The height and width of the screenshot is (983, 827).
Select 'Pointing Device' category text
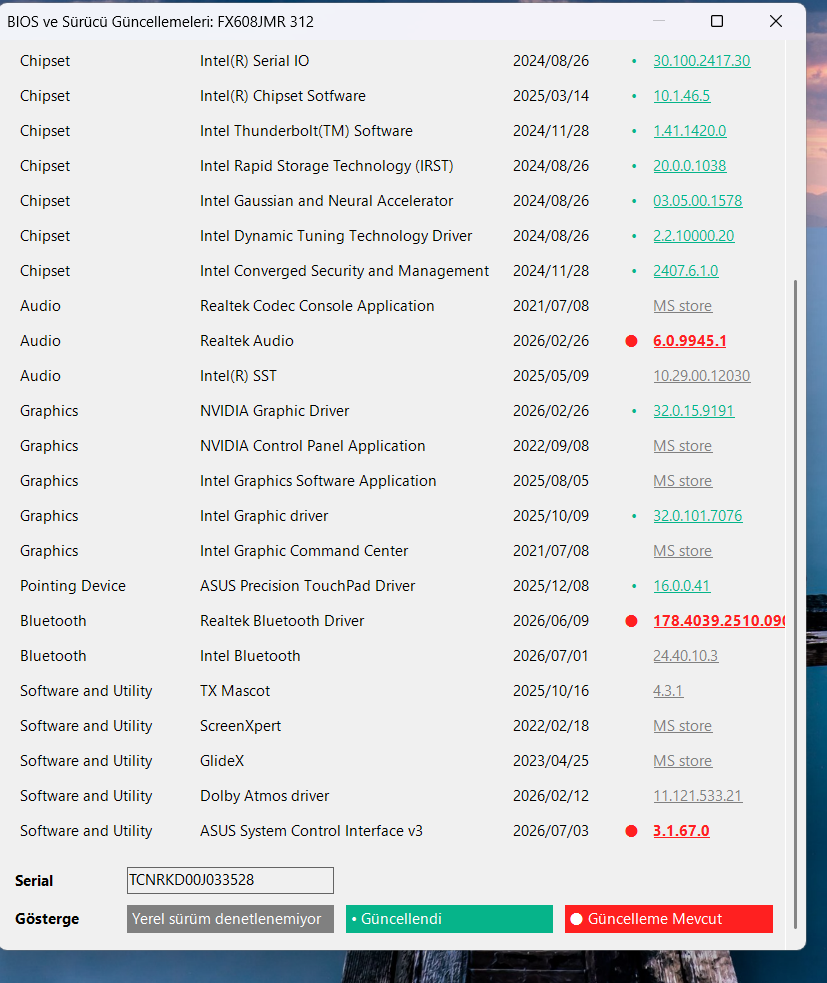click(x=73, y=586)
